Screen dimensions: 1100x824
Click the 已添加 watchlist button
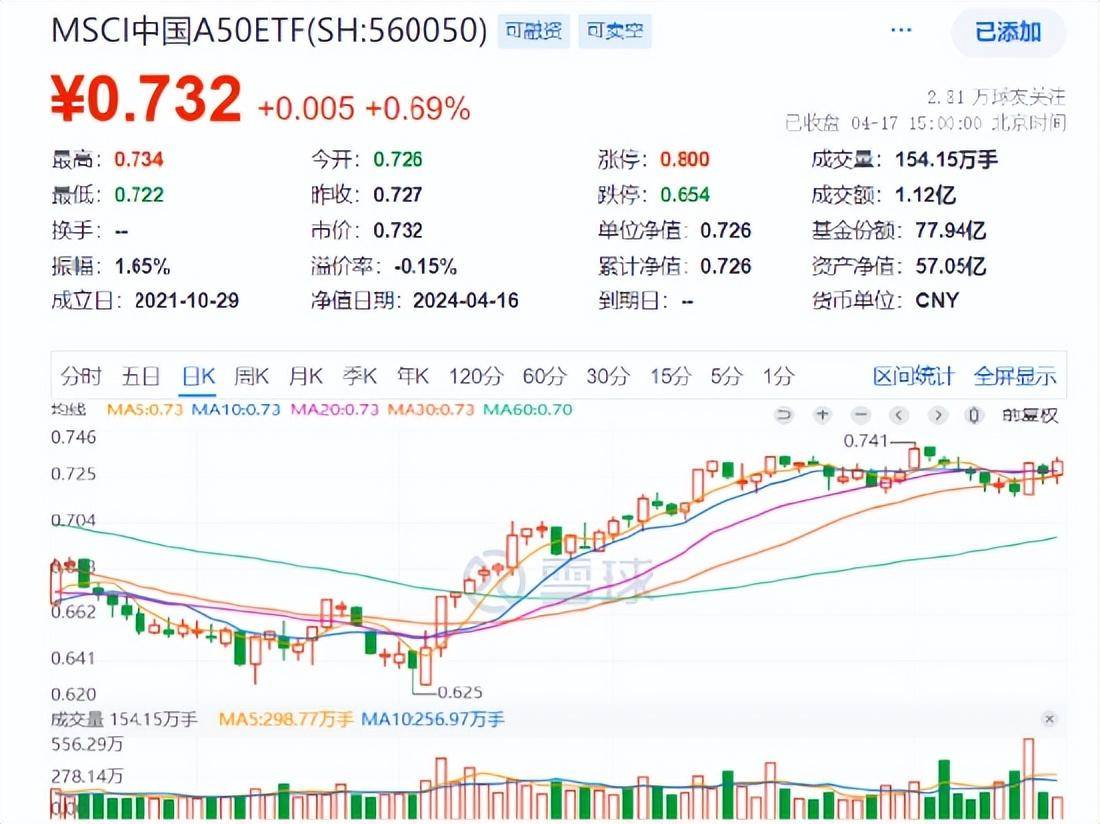[1007, 32]
